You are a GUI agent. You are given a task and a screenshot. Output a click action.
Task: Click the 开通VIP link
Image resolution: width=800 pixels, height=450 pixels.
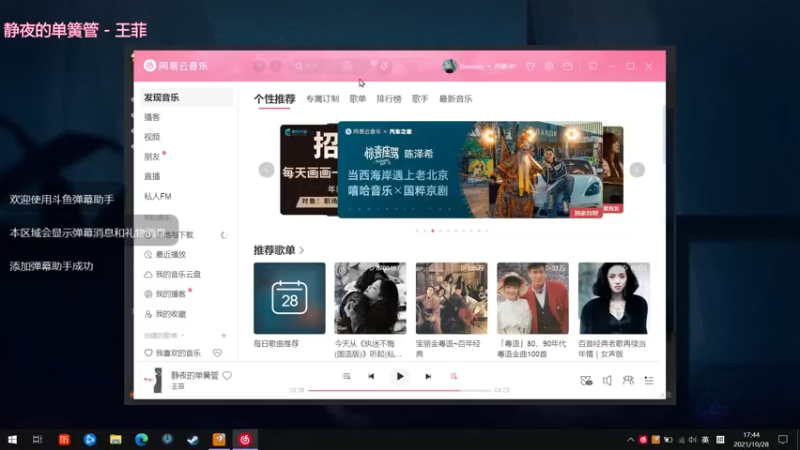coord(505,67)
